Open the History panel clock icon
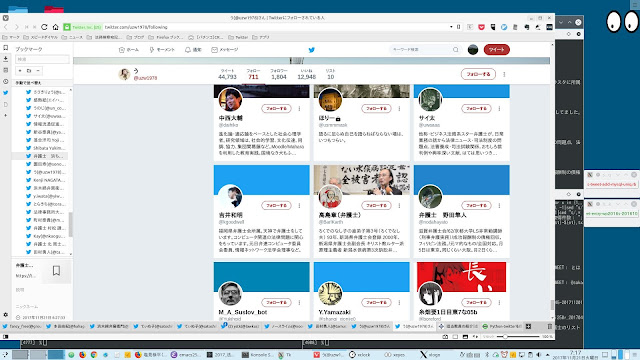The image size is (640, 360). (x=5, y=82)
